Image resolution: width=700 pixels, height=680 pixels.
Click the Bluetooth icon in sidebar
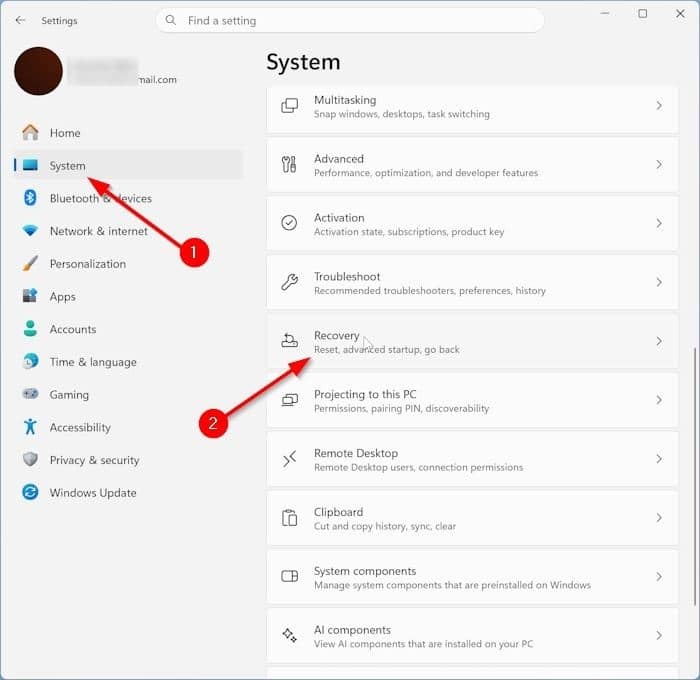point(30,197)
